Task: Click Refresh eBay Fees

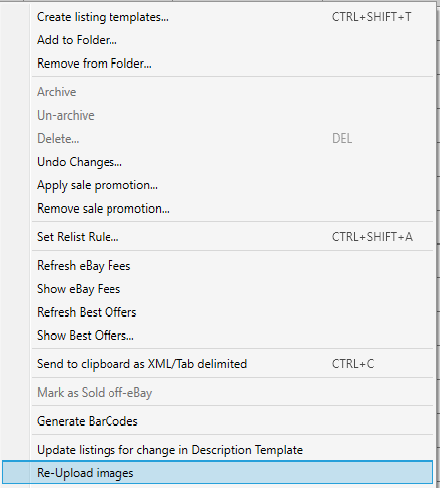Action: coord(217,266)
